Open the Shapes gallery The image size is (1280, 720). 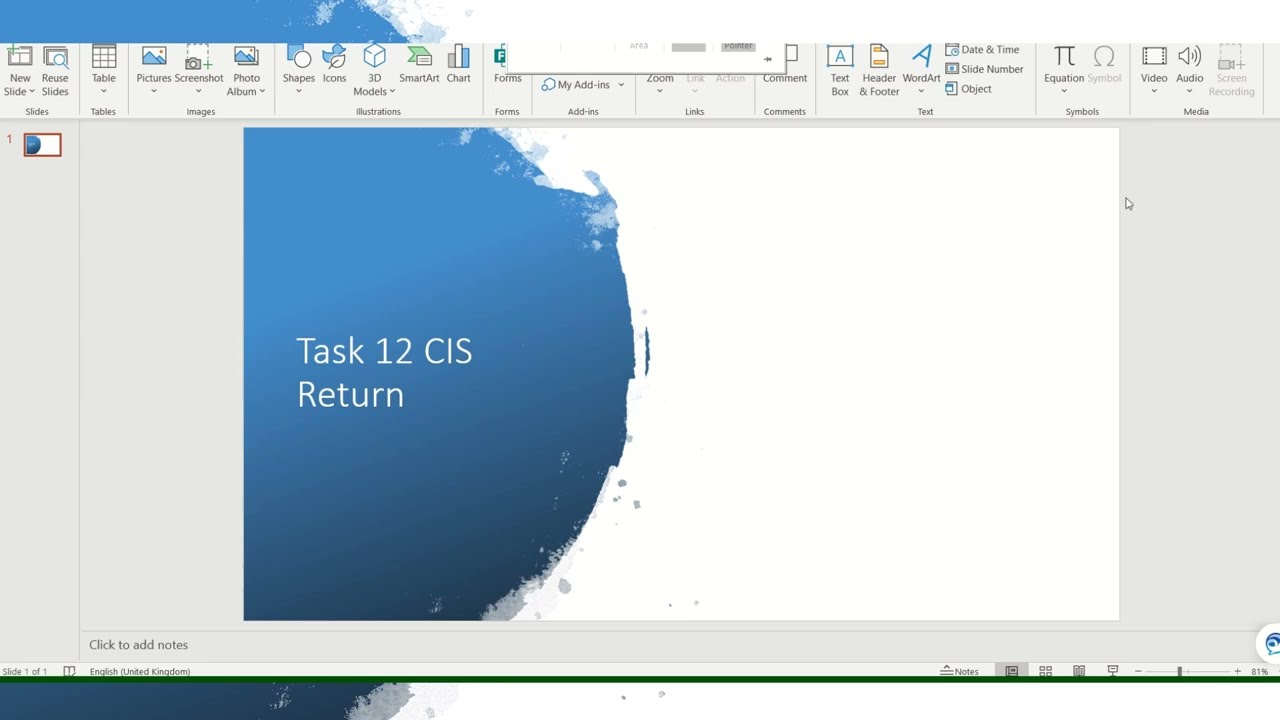coord(298,70)
